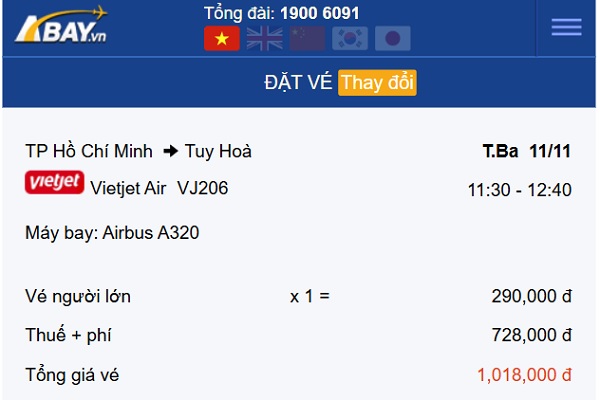
Task: Click the flight date T.Ba 11/11
Action: 527,152
